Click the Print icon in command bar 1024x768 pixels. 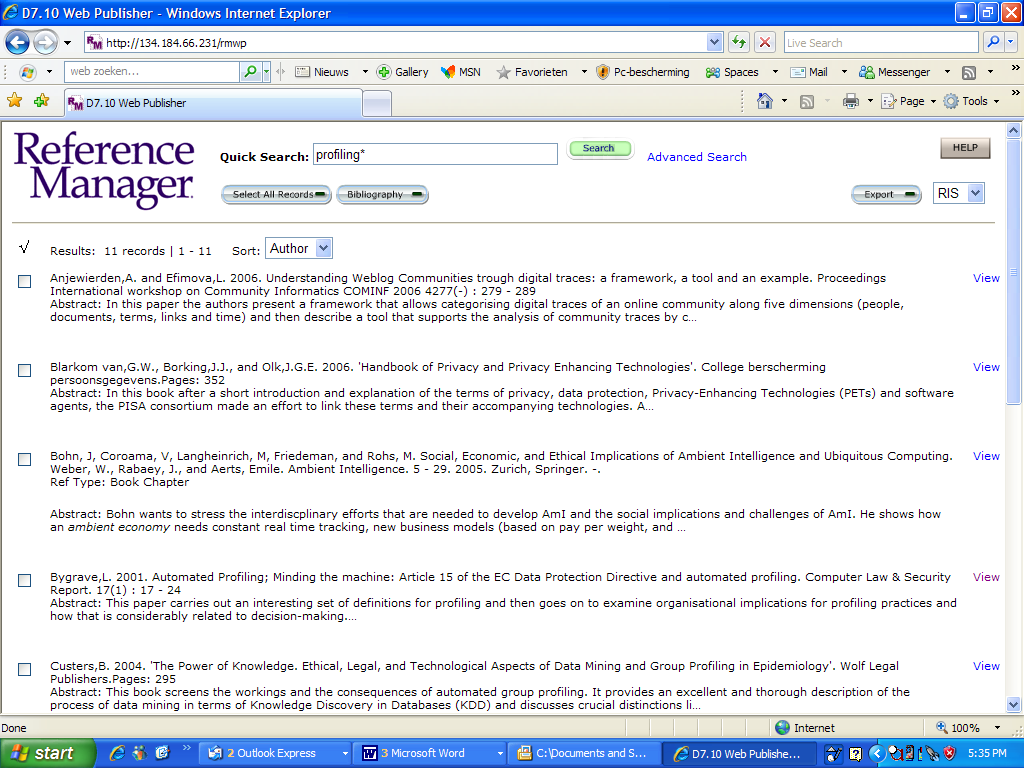[x=851, y=101]
